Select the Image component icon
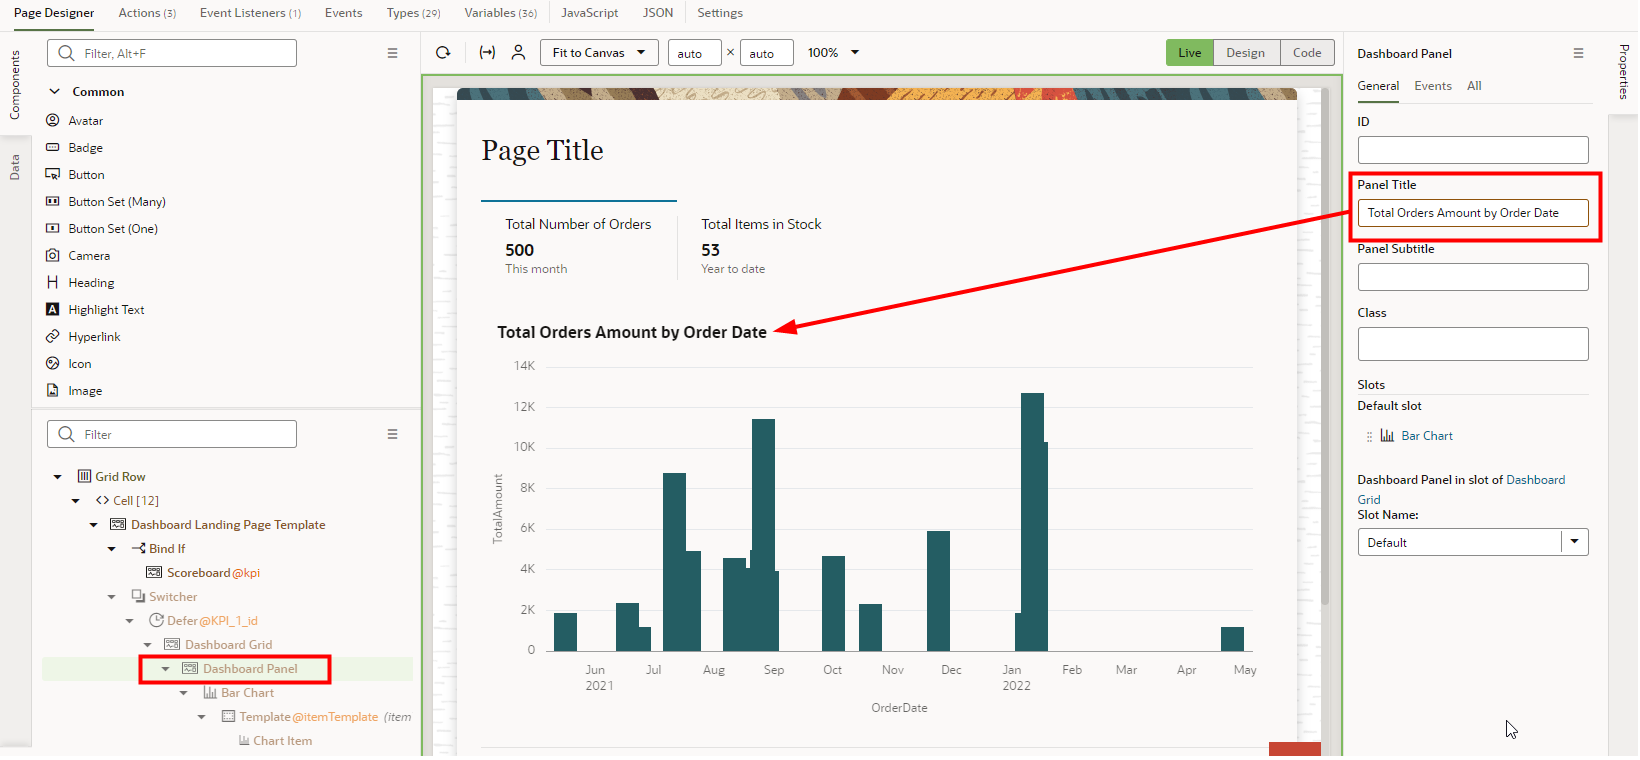The image size is (1640, 760). click(x=53, y=390)
